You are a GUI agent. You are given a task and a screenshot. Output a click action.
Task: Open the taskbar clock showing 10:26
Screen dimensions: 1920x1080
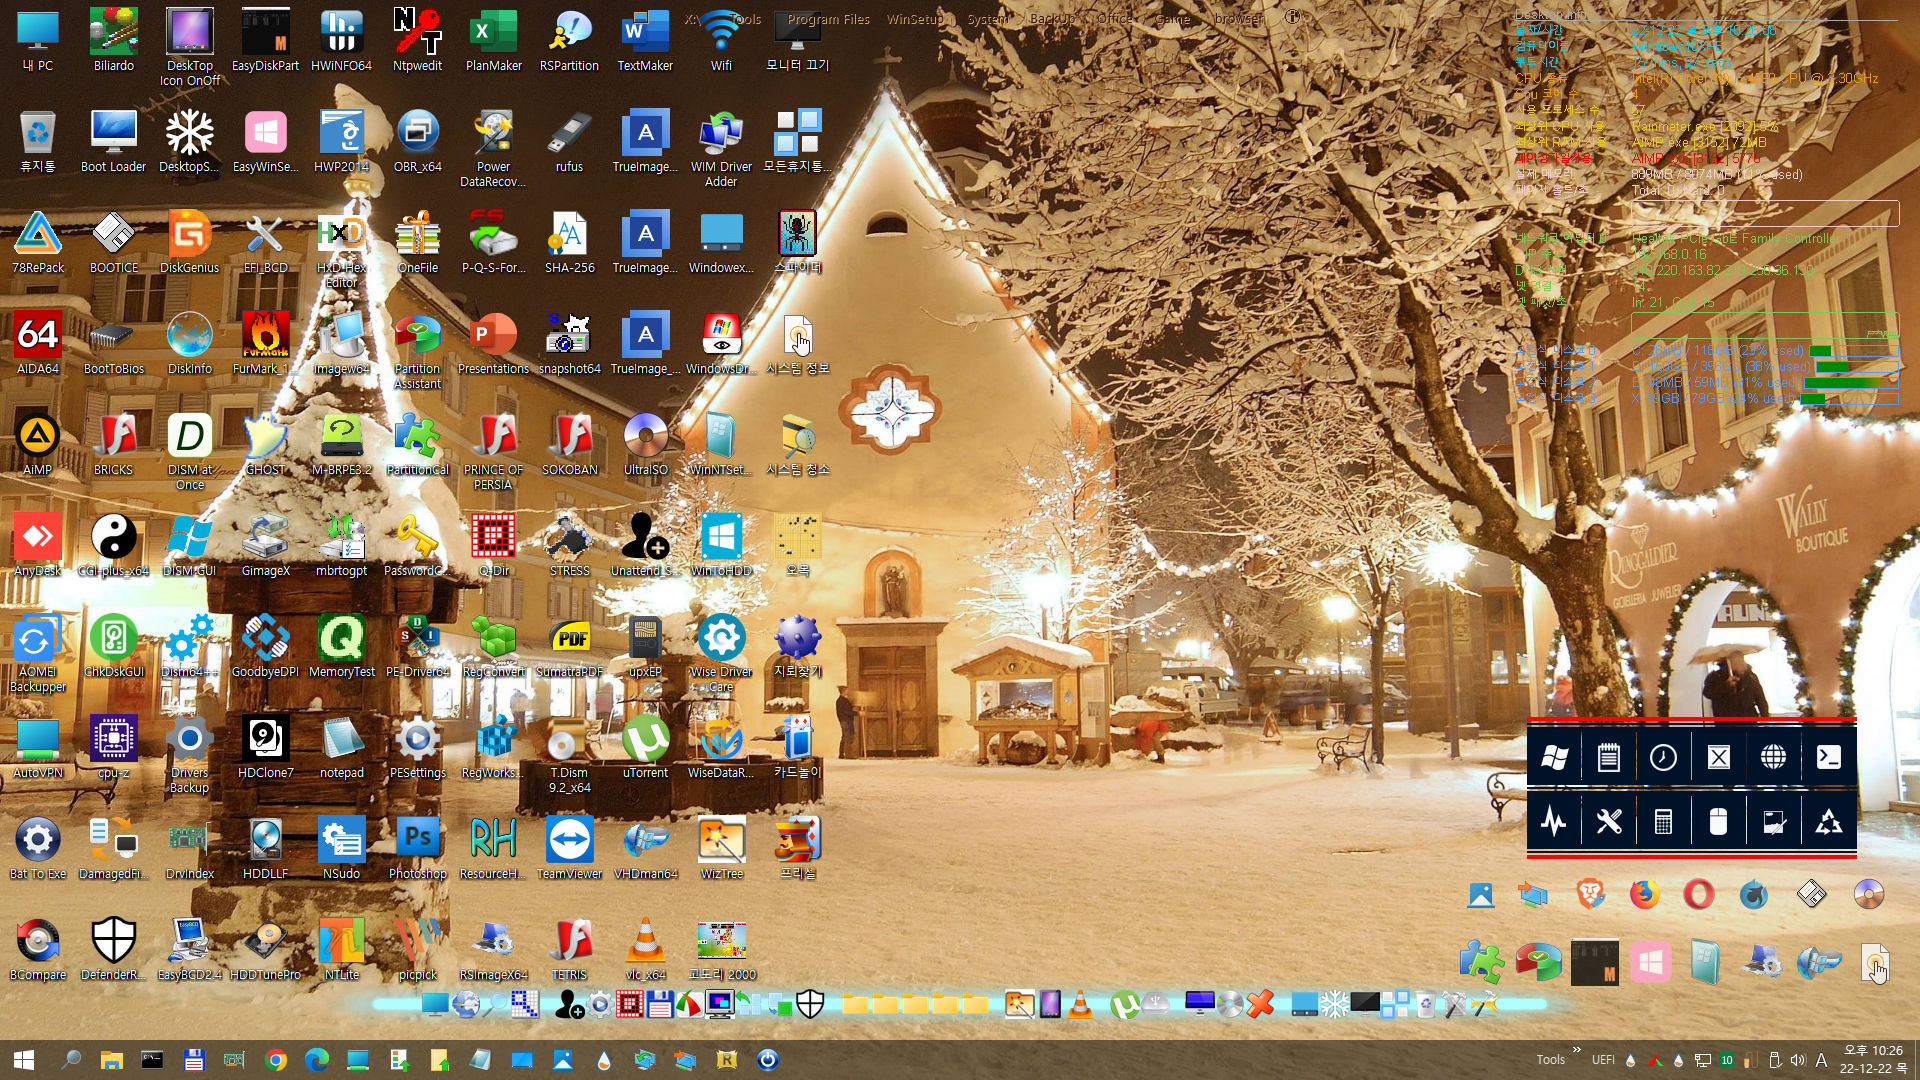(x=1873, y=1060)
